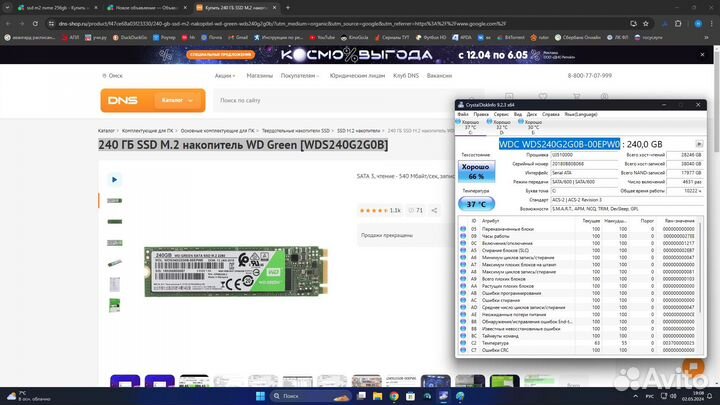
Task: Click the main SSD product image
Action: pos(236,271)
